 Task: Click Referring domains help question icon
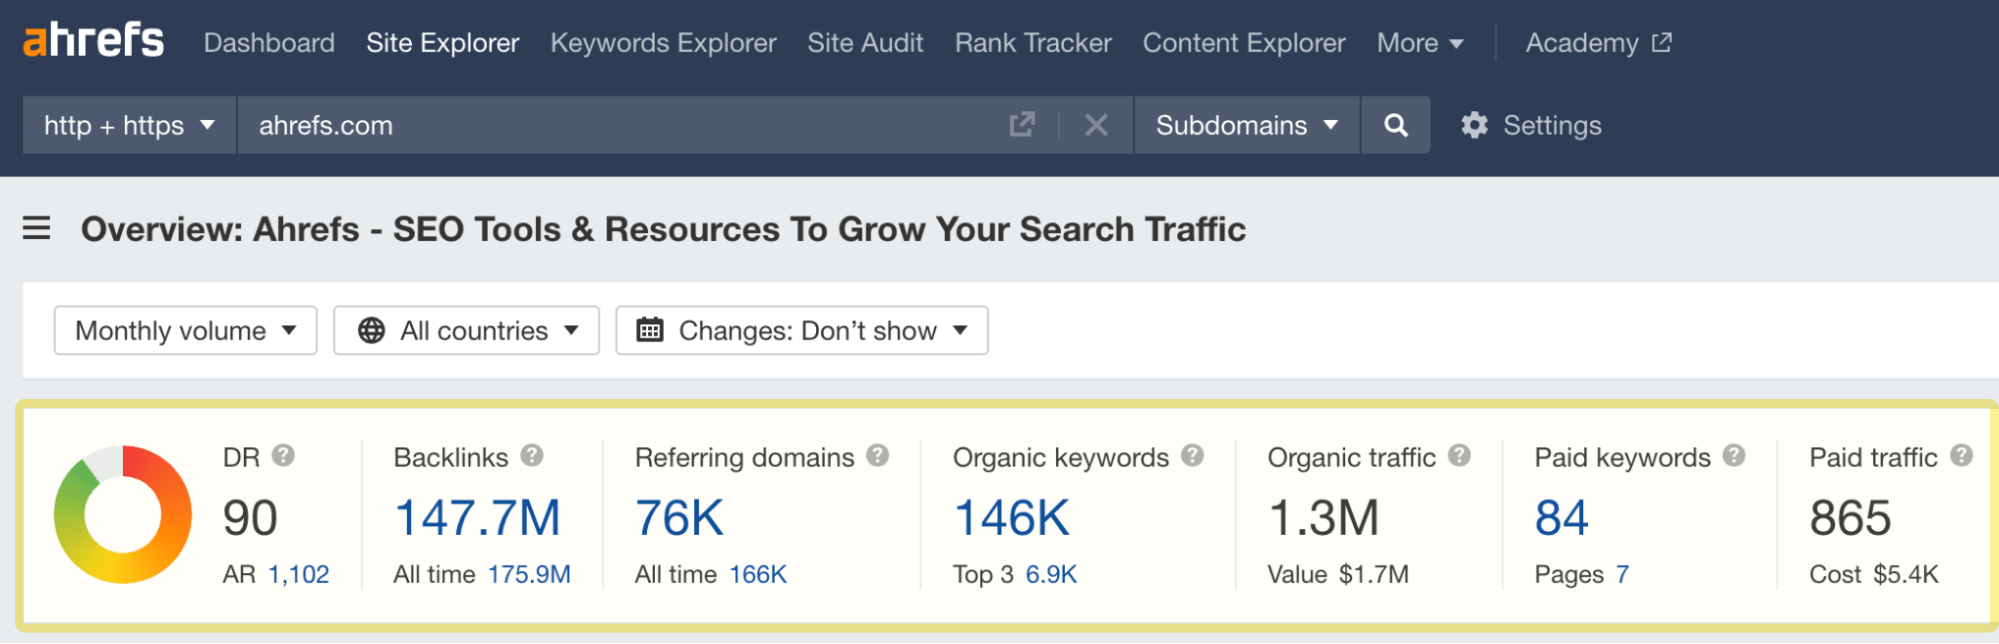coord(878,456)
